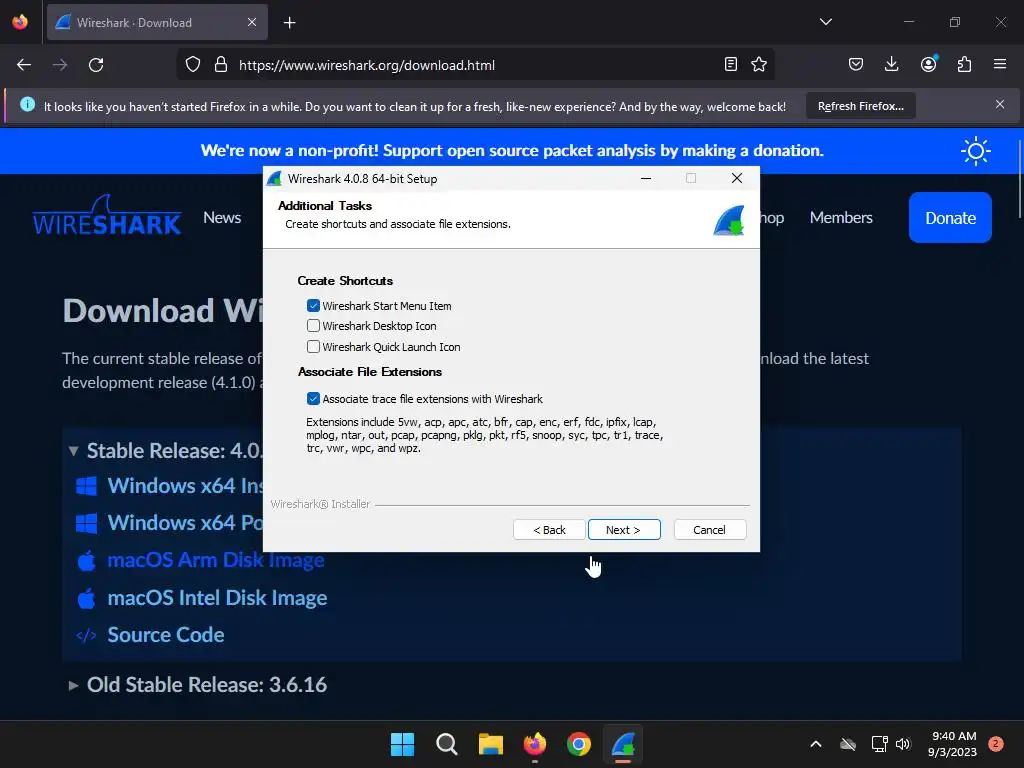Click the page vertical scrollbar

(x=1019, y=181)
